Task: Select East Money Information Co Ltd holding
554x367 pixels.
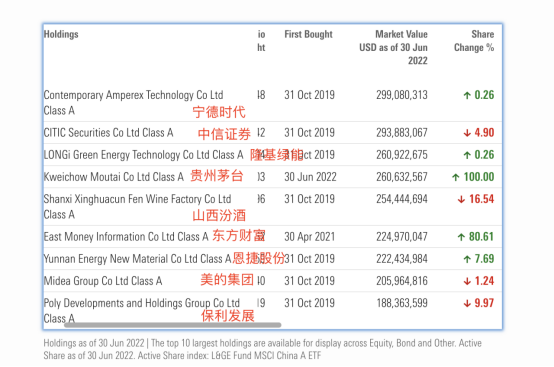Action: pos(126,237)
